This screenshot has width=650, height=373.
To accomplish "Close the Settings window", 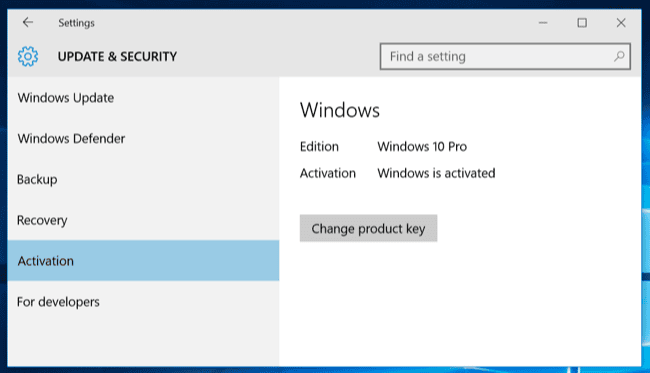I will (621, 23).
